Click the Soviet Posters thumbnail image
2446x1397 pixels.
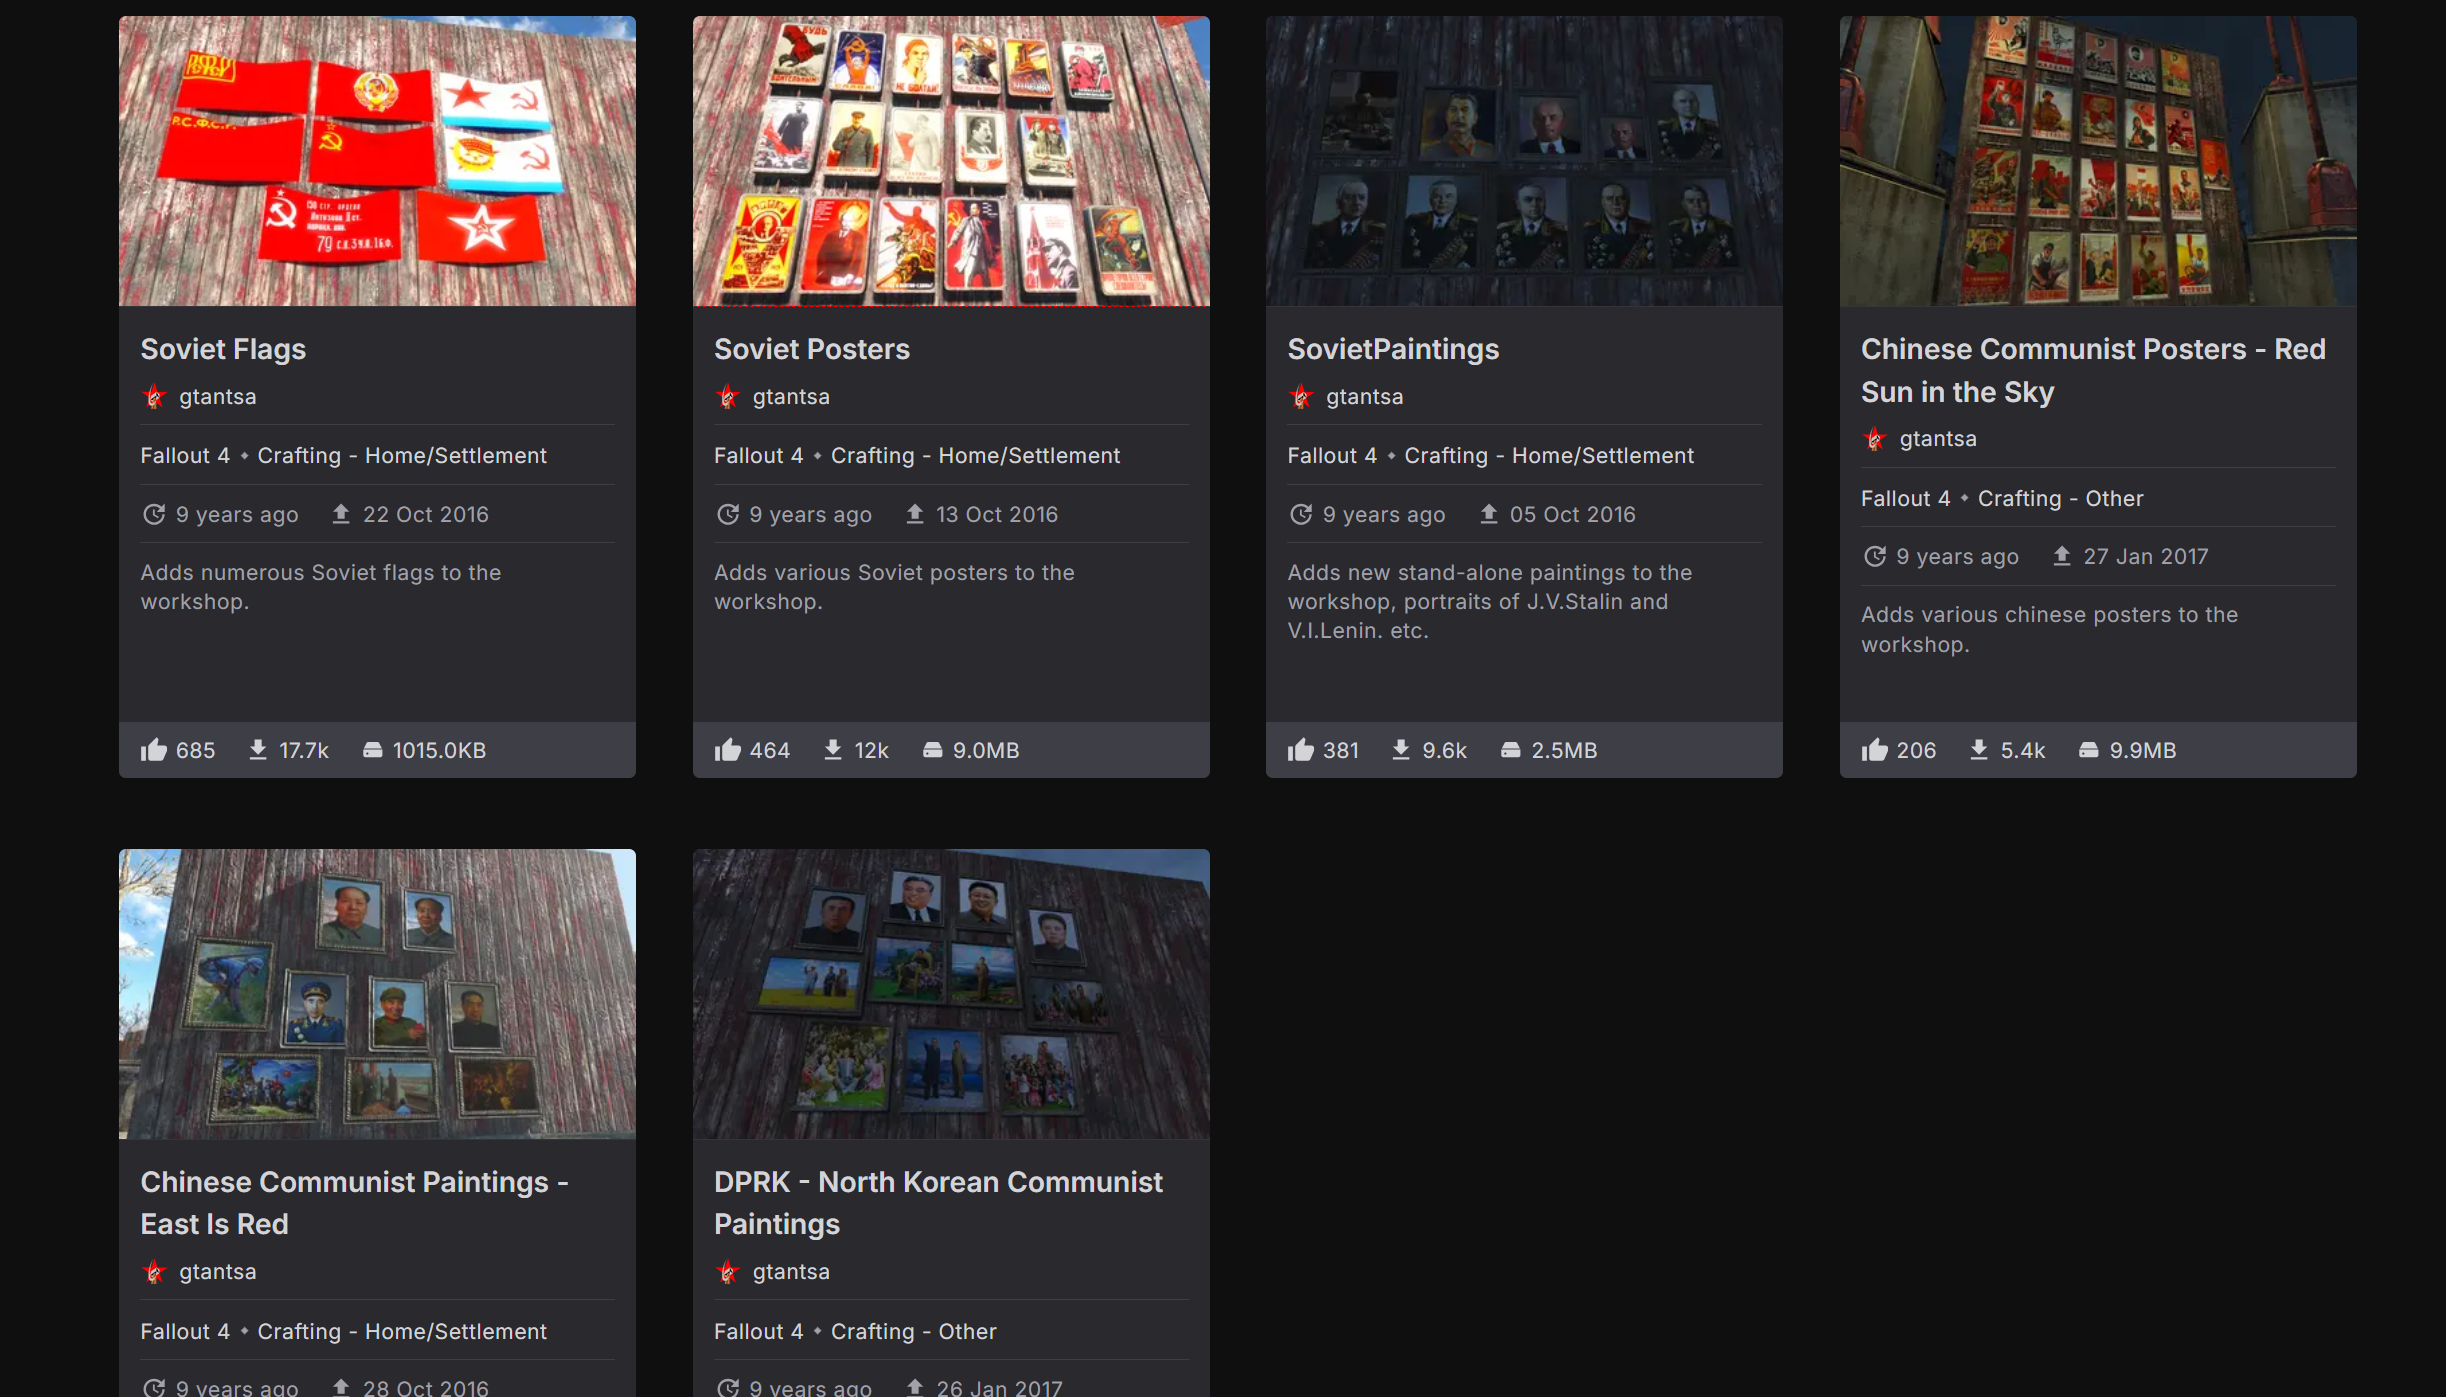click(950, 161)
